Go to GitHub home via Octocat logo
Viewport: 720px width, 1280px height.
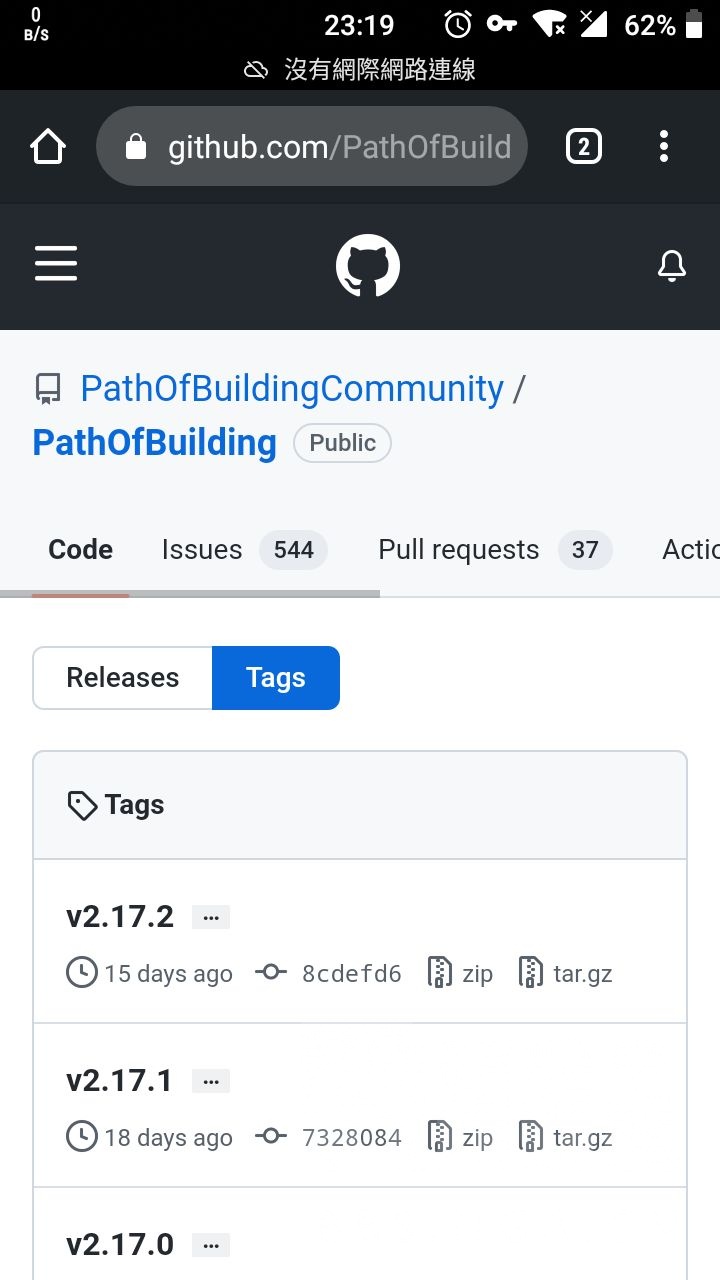click(367, 266)
